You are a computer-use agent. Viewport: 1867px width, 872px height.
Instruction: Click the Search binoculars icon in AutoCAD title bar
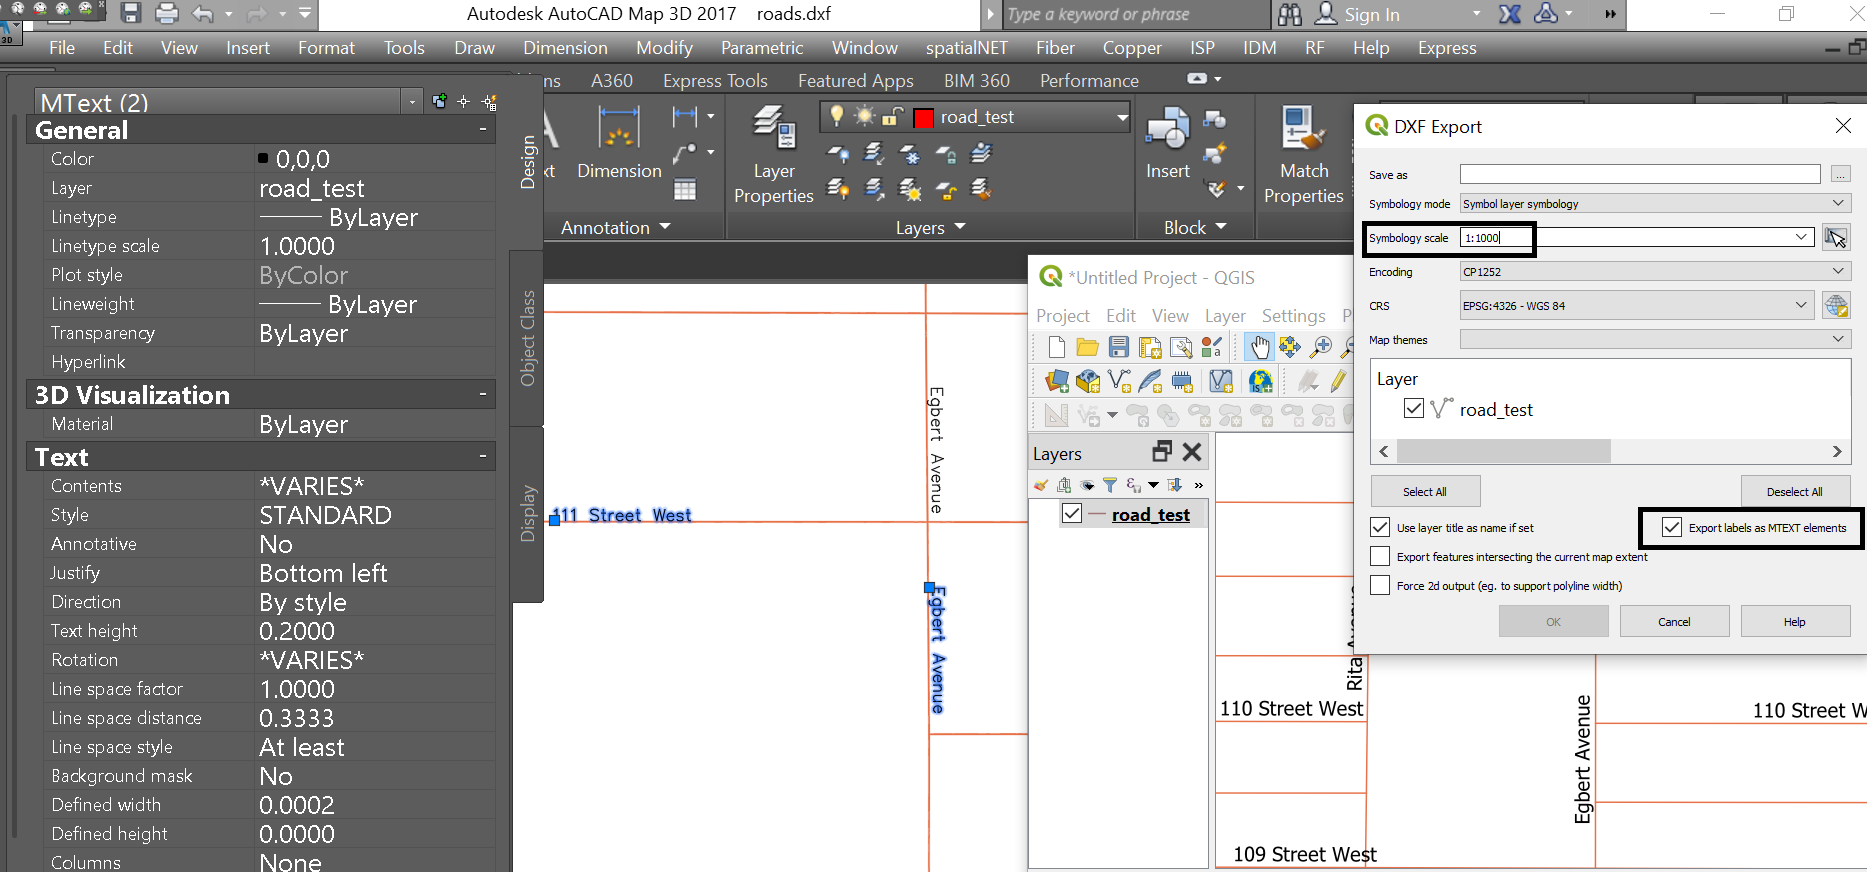1290,14
